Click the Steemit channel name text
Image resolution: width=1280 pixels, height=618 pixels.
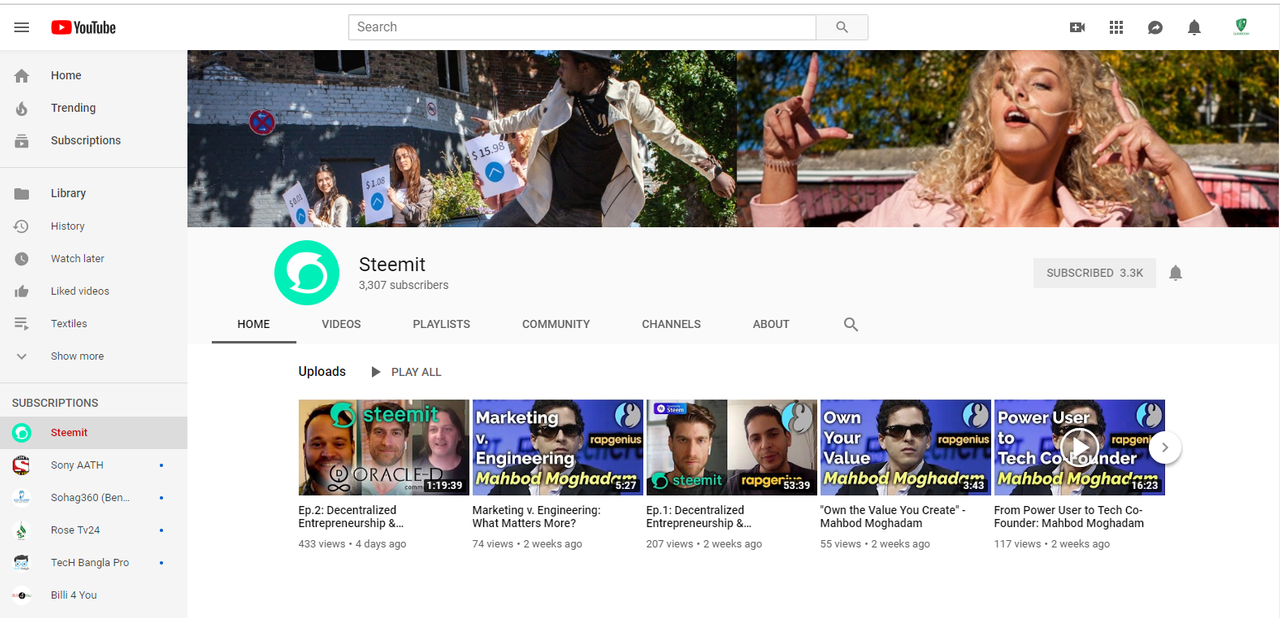coord(392,265)
